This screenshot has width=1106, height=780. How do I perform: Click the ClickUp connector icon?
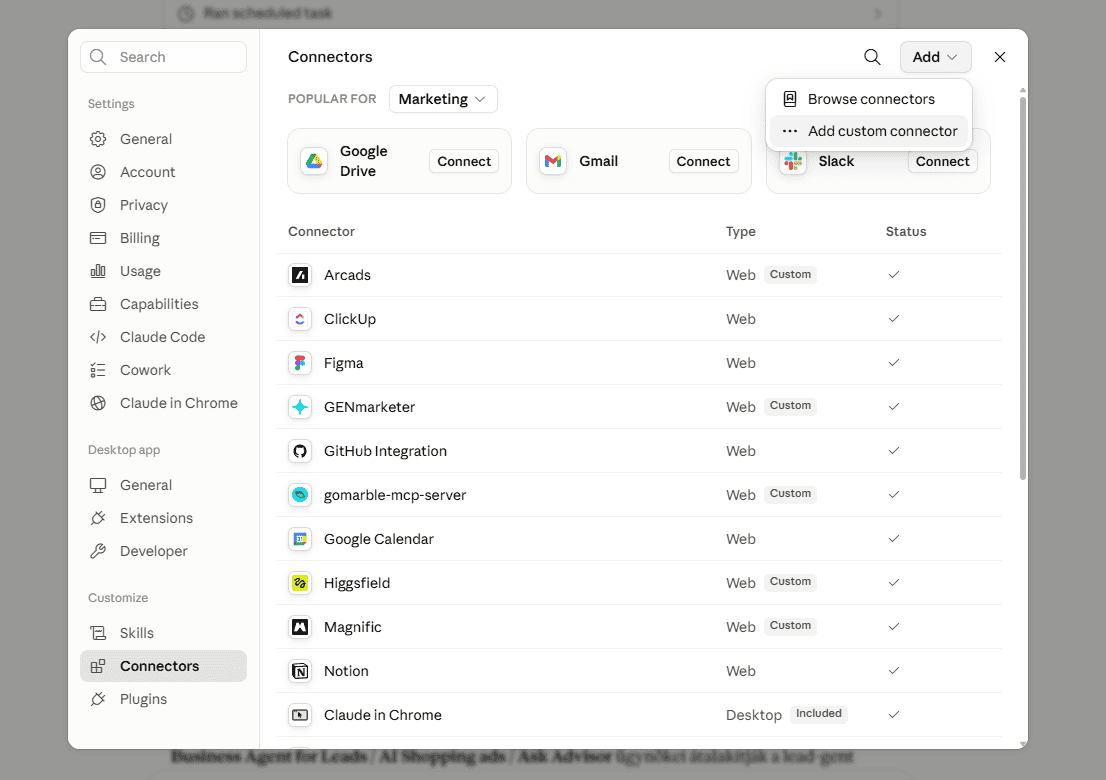click(x=300, y=319)
